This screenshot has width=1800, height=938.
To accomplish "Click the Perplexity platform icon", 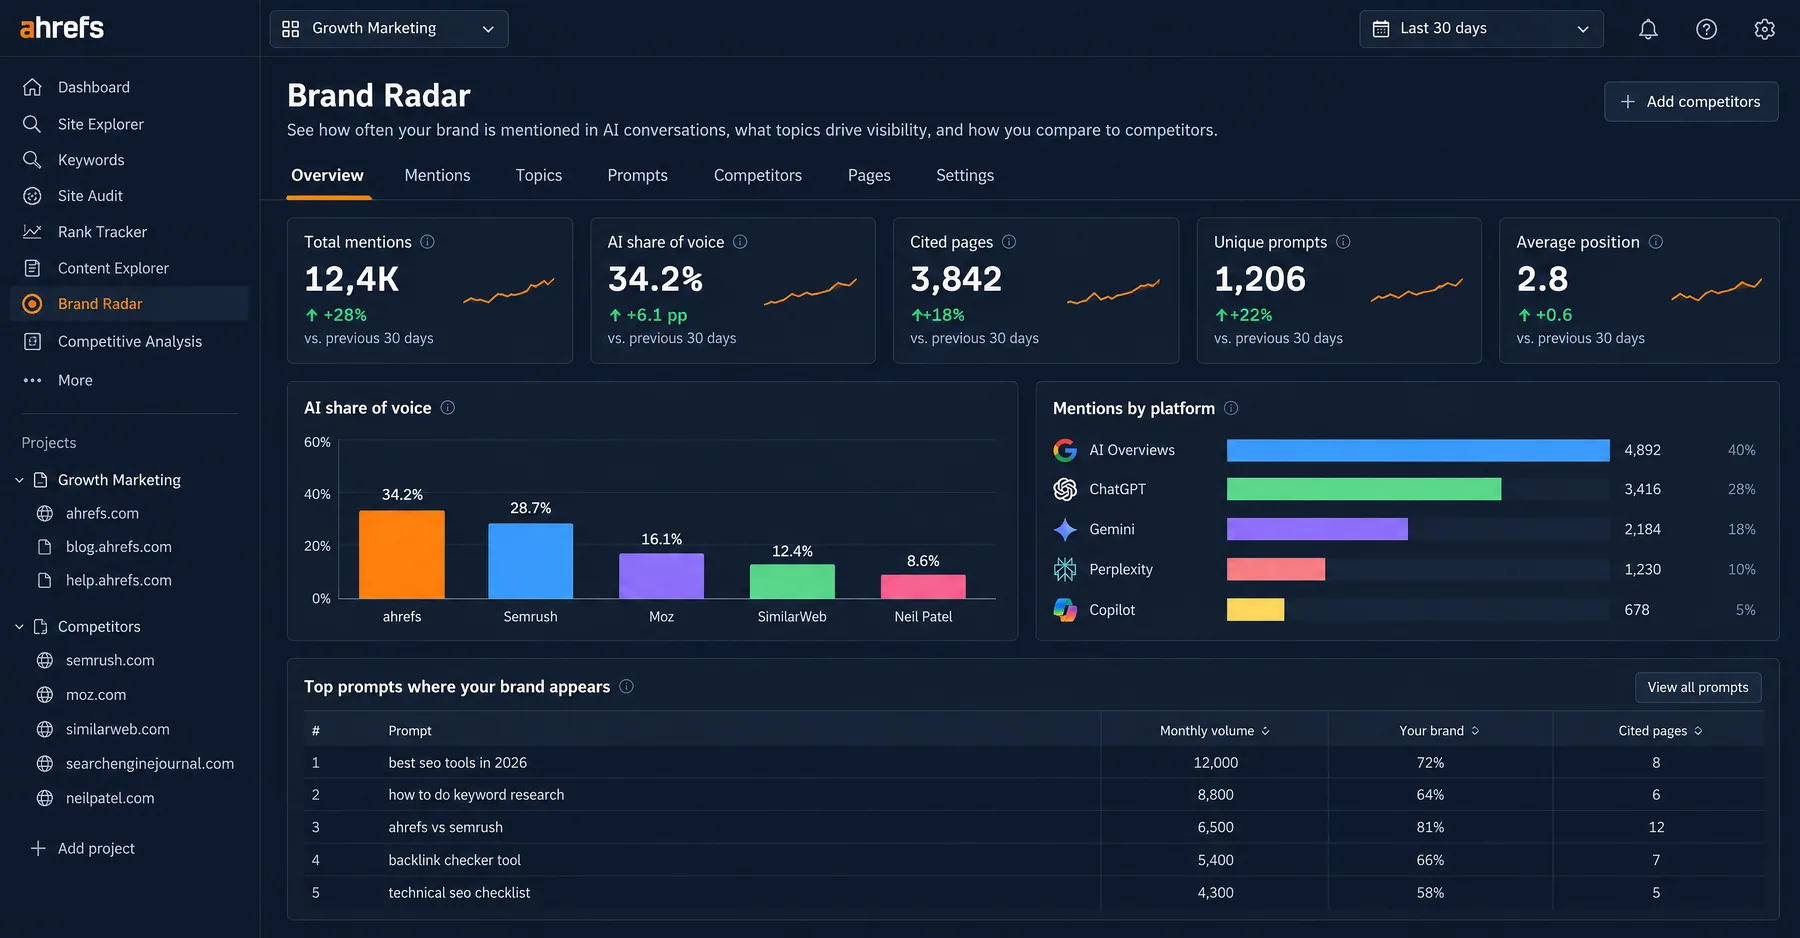I will pyautogui.click(x=1065, y=569).
